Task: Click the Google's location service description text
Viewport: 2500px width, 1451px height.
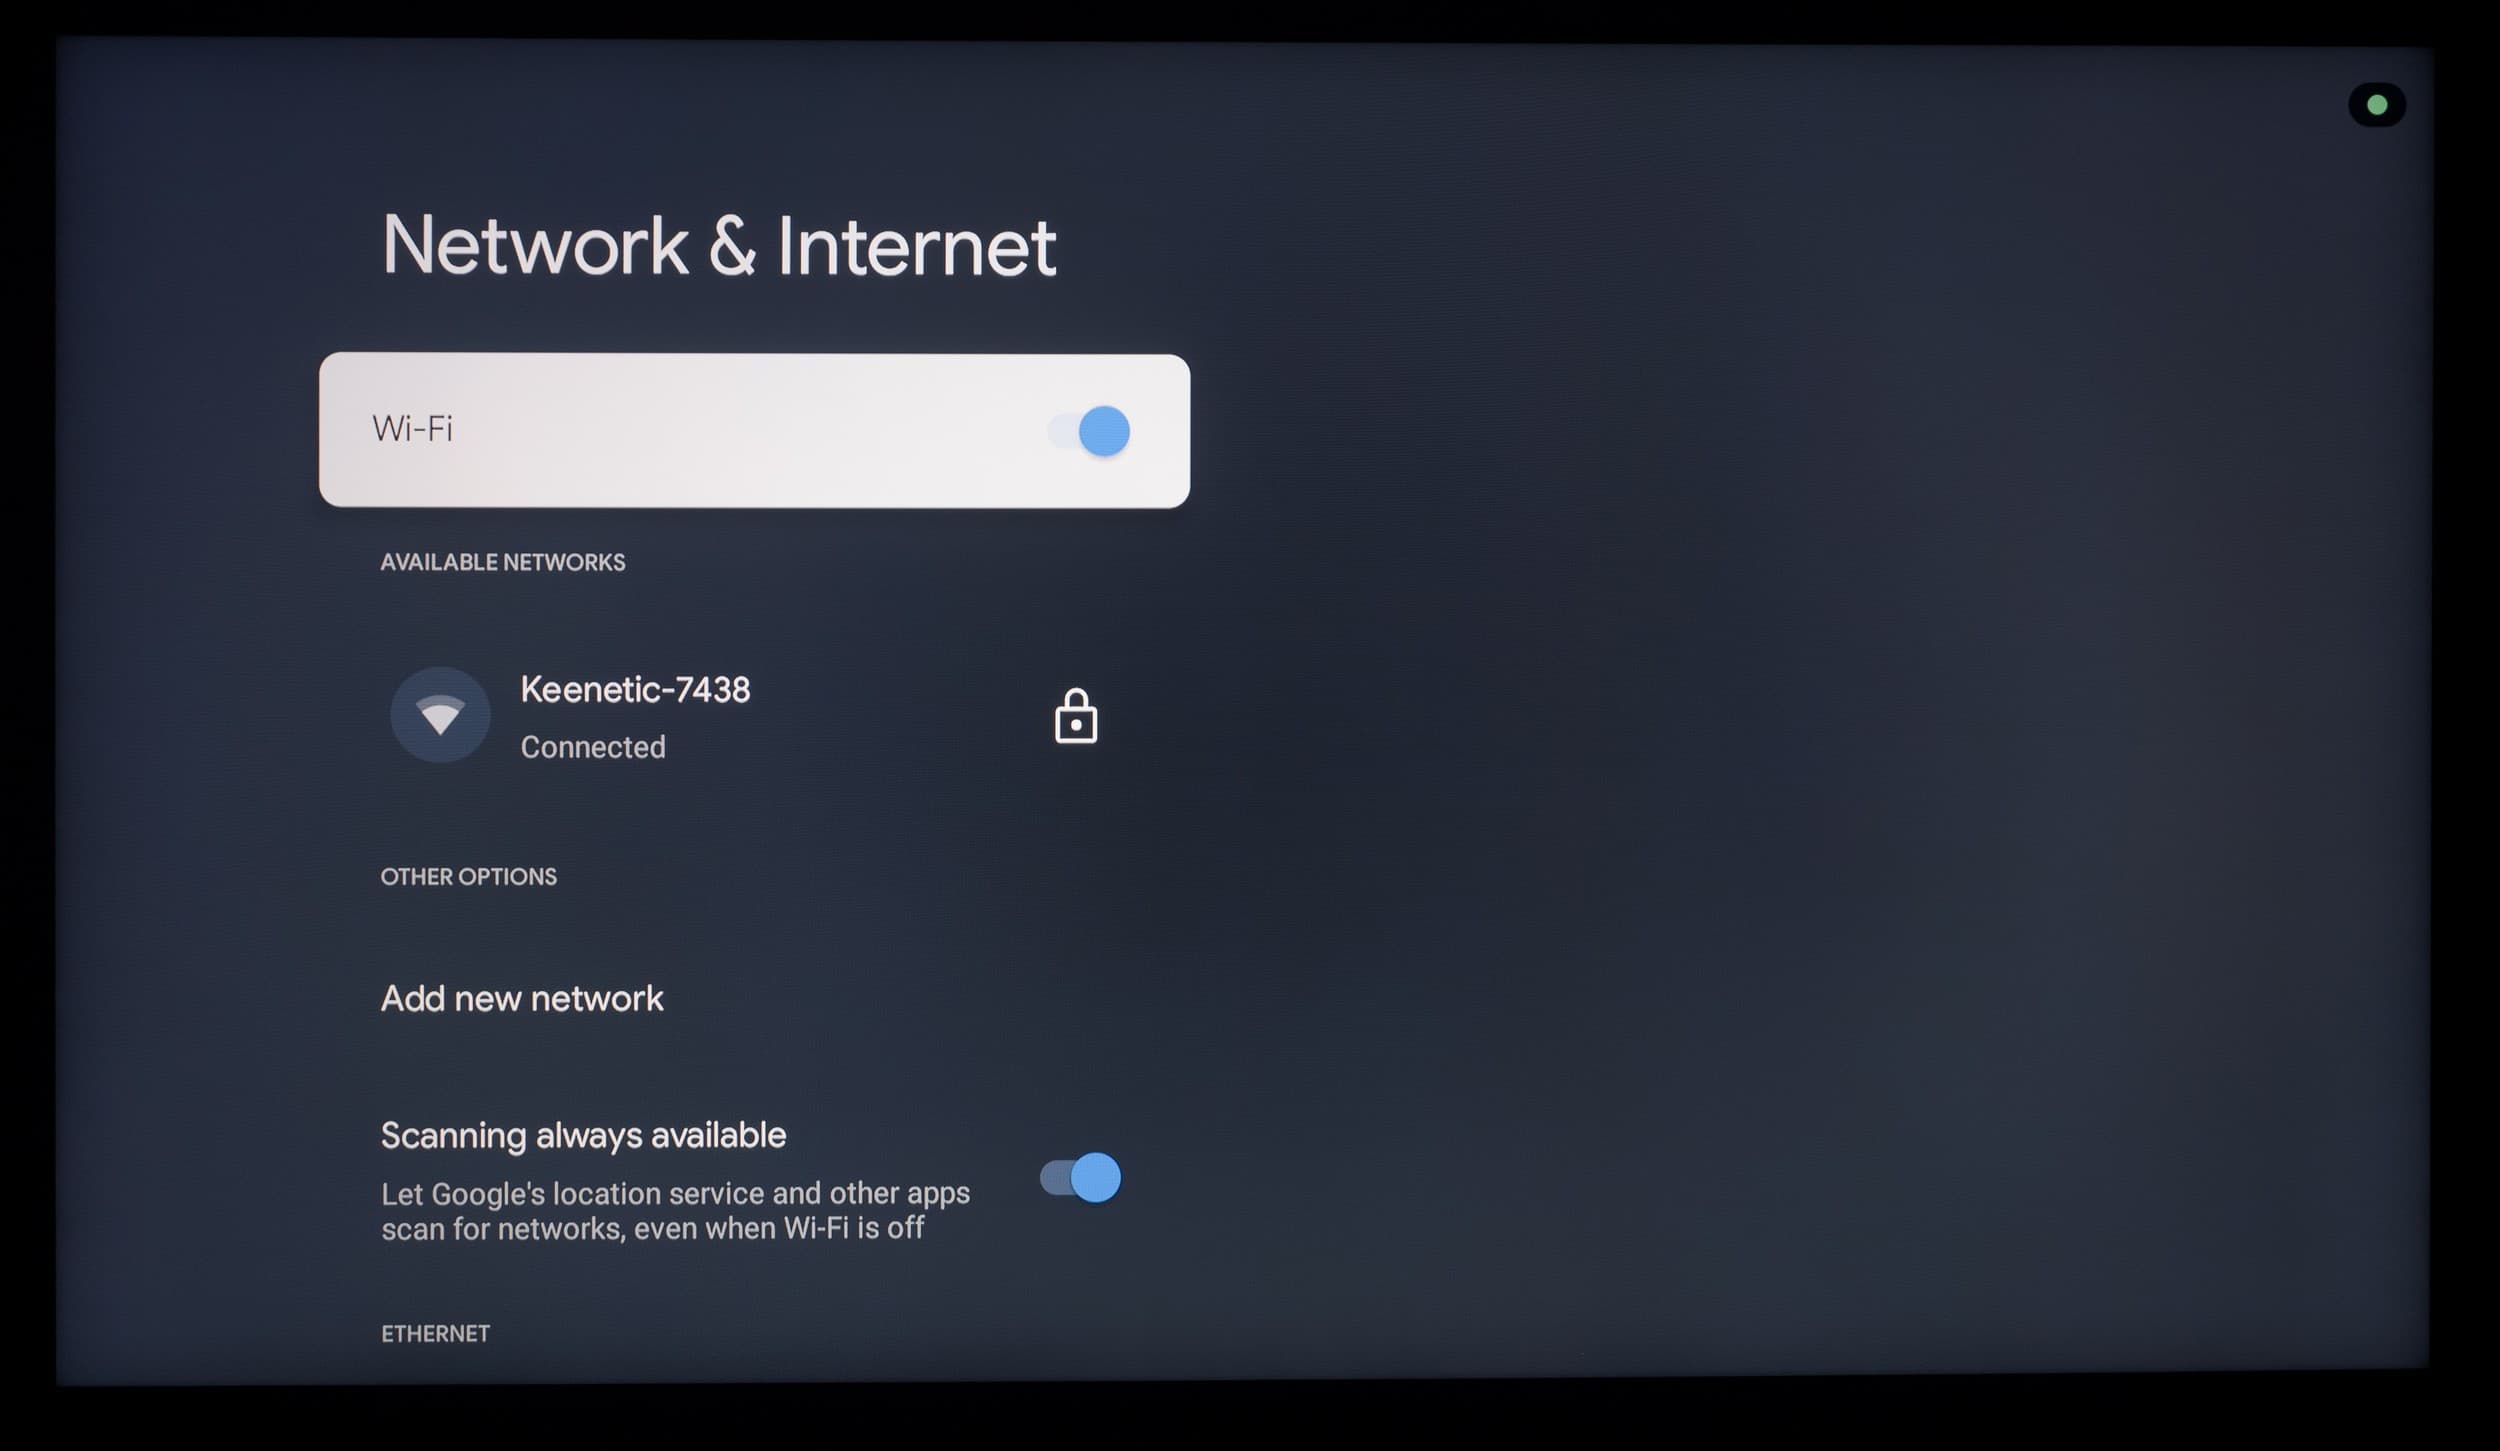Action: click(x=676, y=1210)
